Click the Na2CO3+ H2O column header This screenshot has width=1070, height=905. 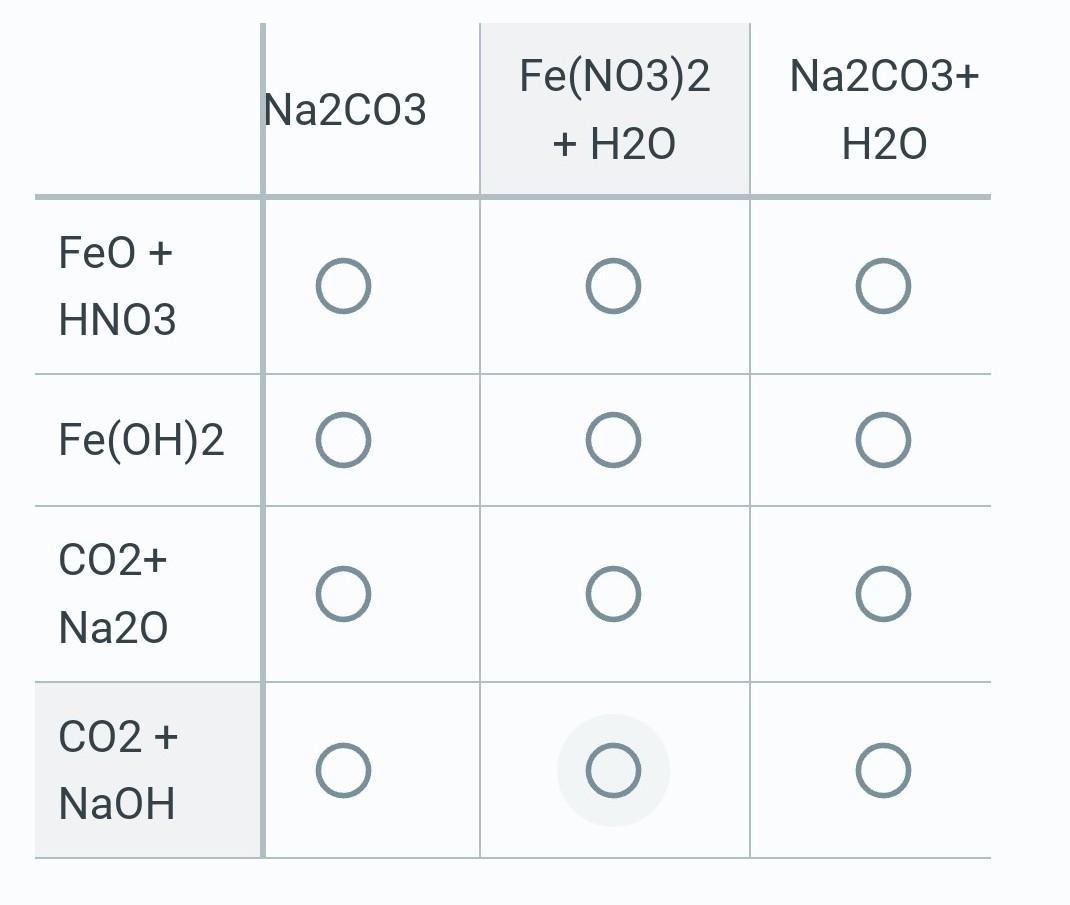point(884,110)
